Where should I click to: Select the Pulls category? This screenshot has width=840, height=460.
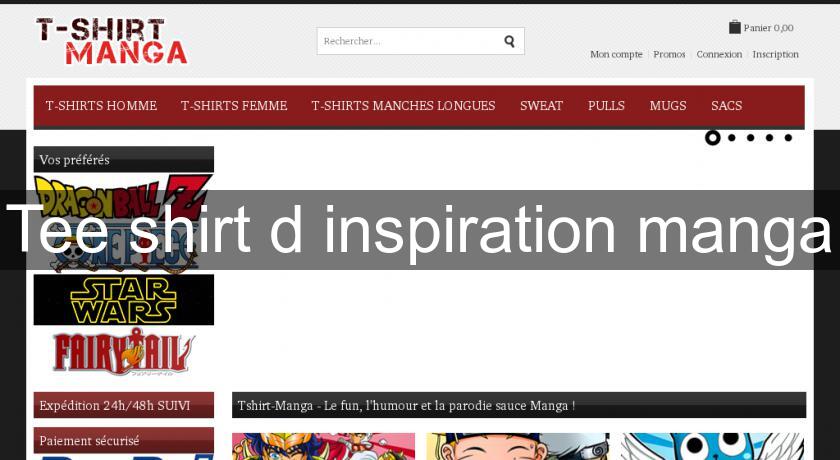click(x=606, y=105)
